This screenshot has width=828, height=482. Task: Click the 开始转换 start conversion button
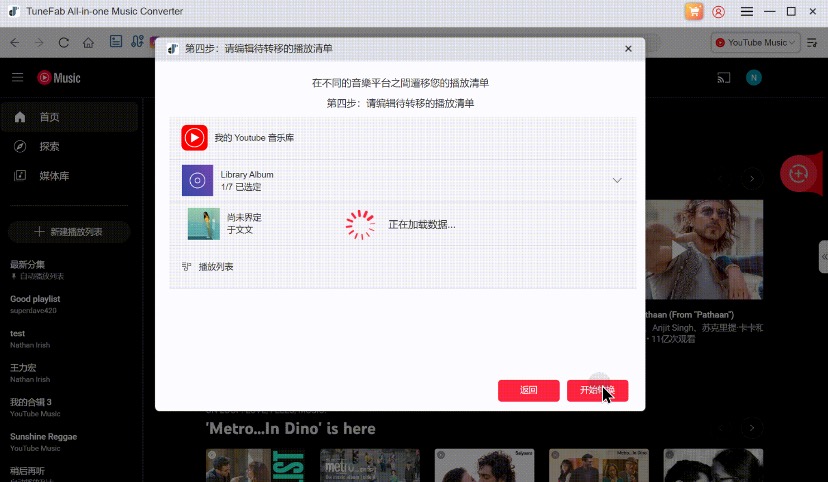(x=597, y=391)
